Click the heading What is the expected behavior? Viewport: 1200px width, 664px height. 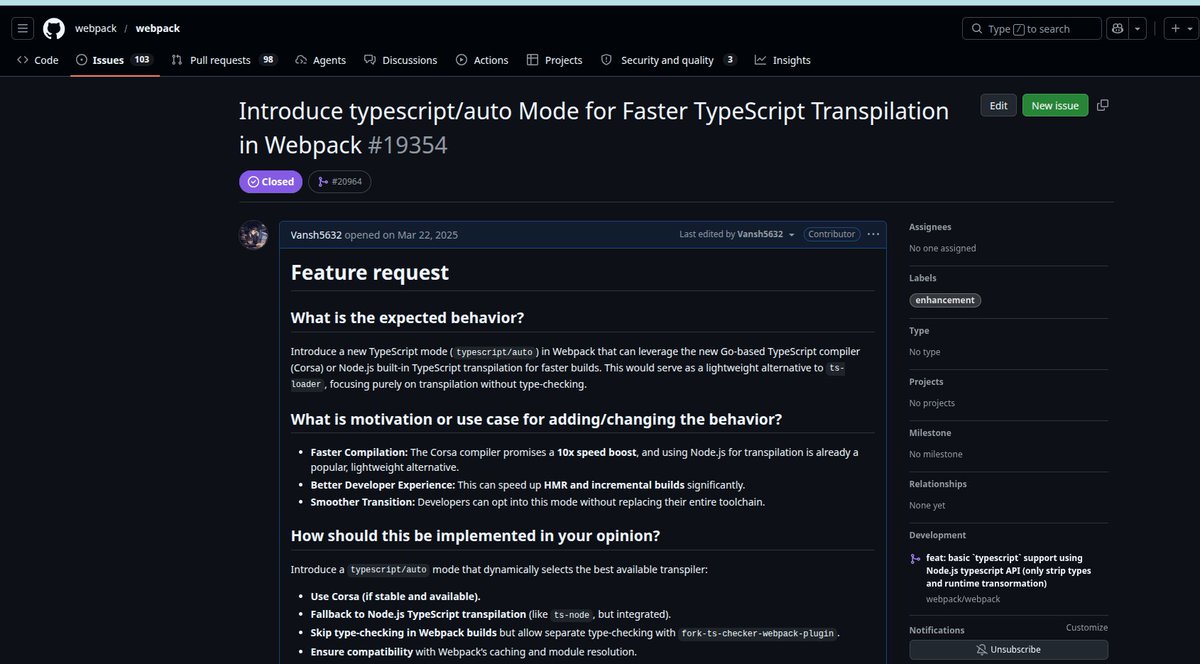[x=407, y=318]
